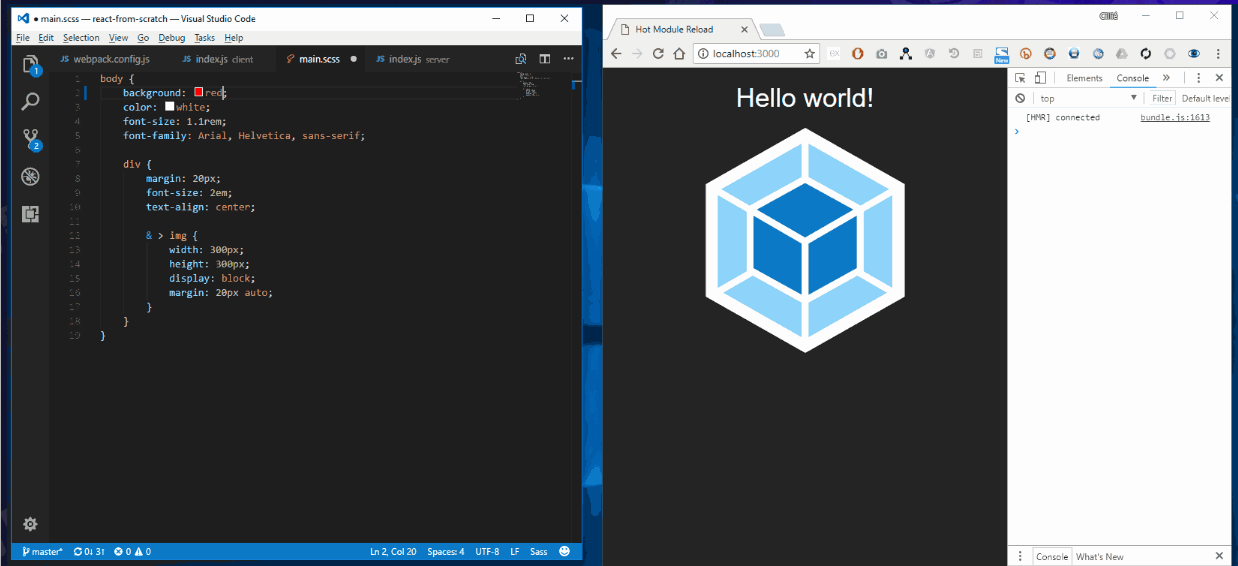1238x566 pixels.
Task: Click the console prompt chevron
Action: [1017, 131]
